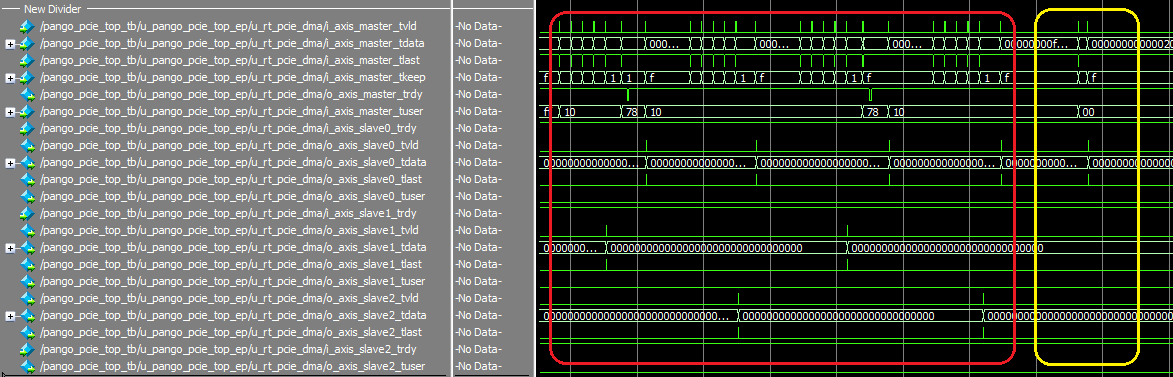Select the o_axis_slave1_tuser signal name

(x=232, y=281)
